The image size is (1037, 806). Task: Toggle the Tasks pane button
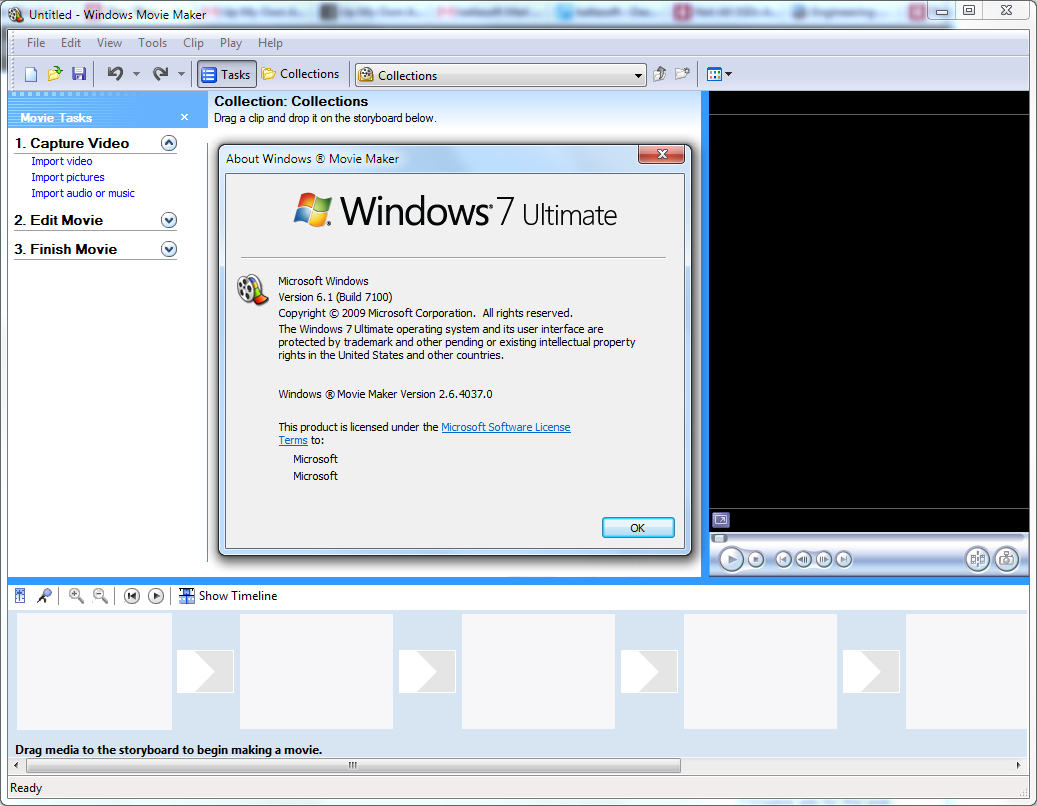tap(227, 74)
